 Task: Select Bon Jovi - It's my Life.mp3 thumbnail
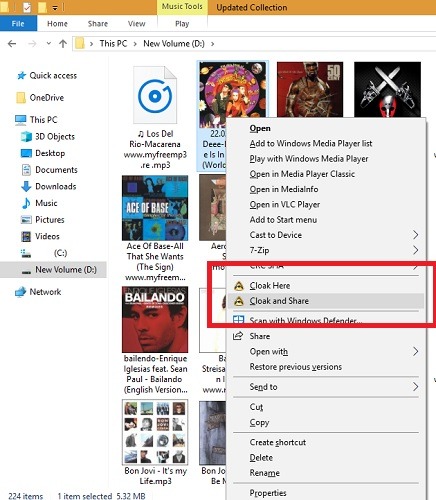click(155, 432)
